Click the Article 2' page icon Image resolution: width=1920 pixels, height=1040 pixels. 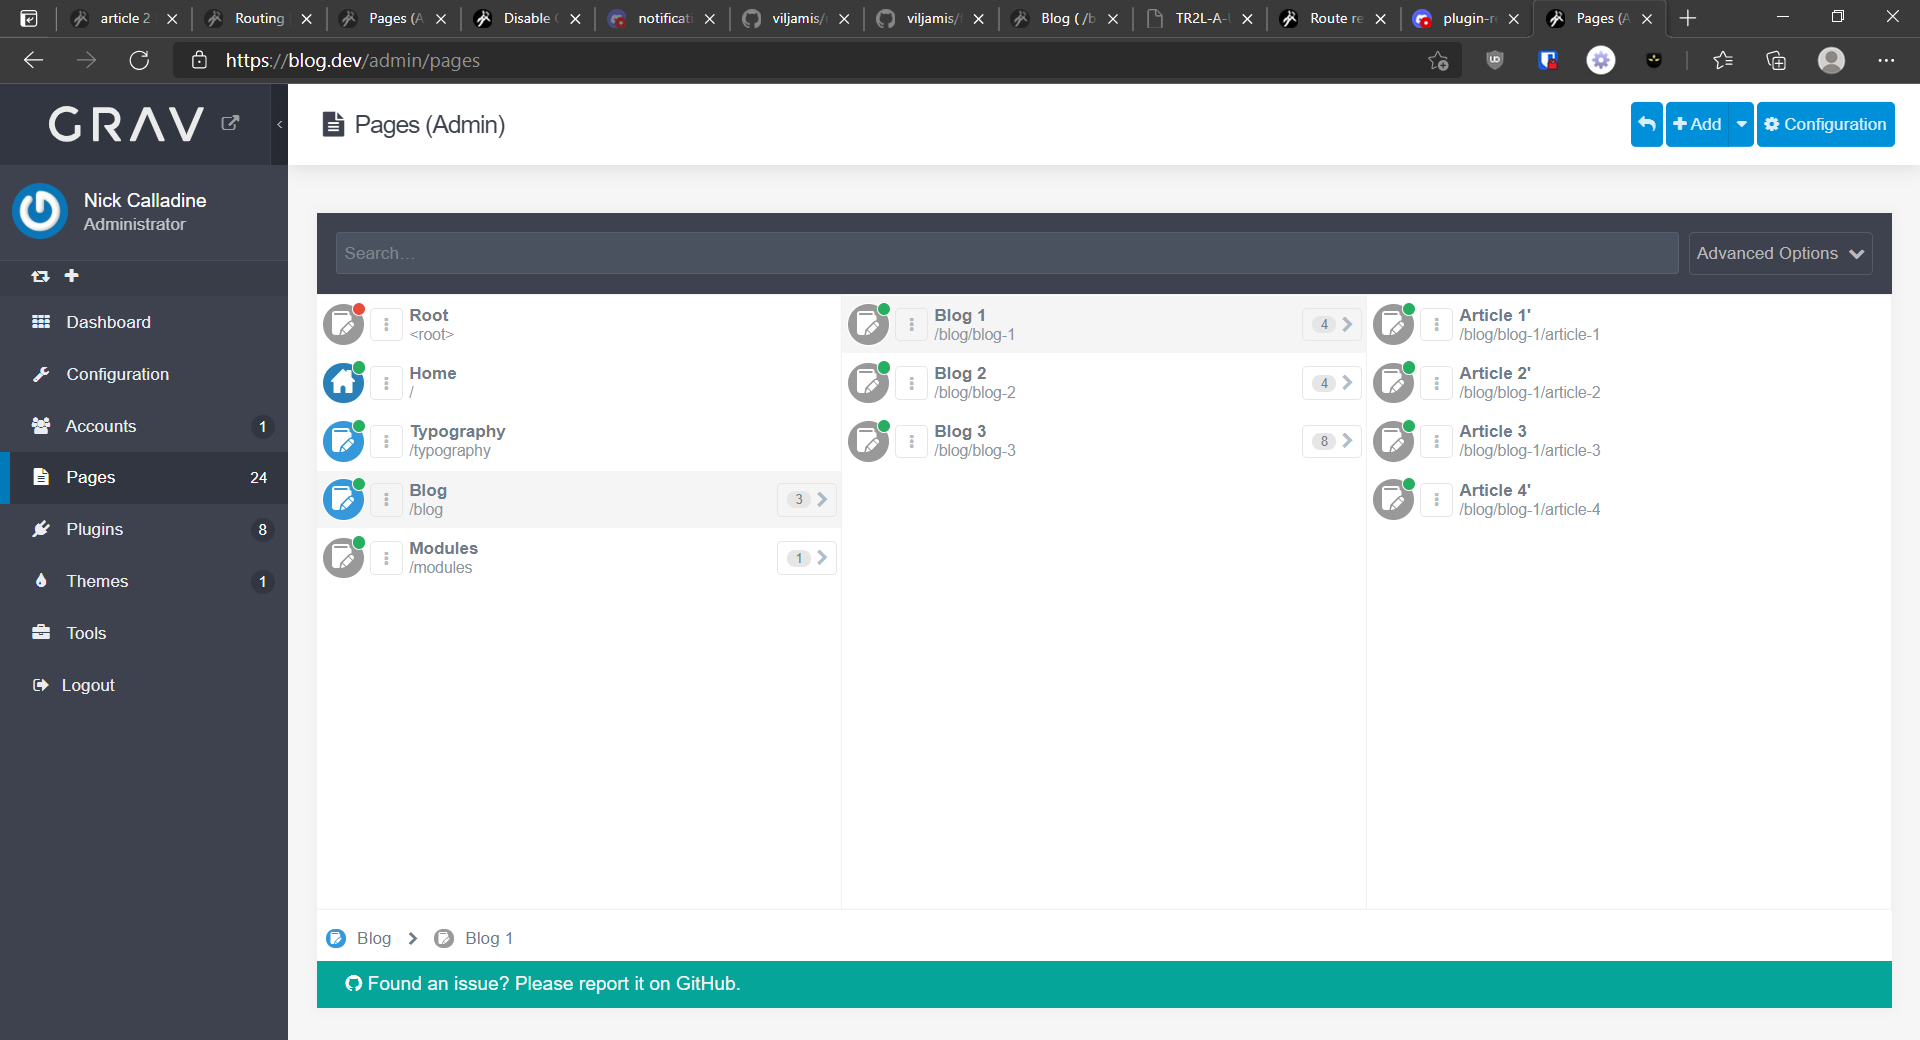pos(1393,382)
